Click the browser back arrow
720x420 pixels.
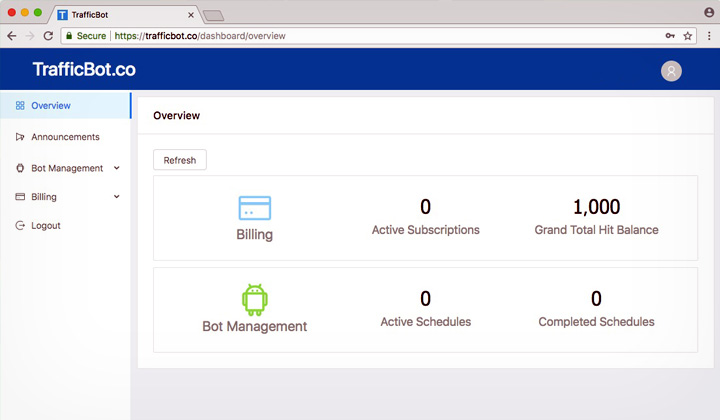coord(12,36)
